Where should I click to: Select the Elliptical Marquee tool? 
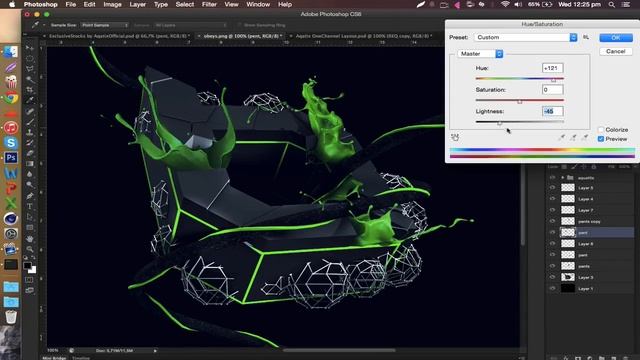point(30,58)
